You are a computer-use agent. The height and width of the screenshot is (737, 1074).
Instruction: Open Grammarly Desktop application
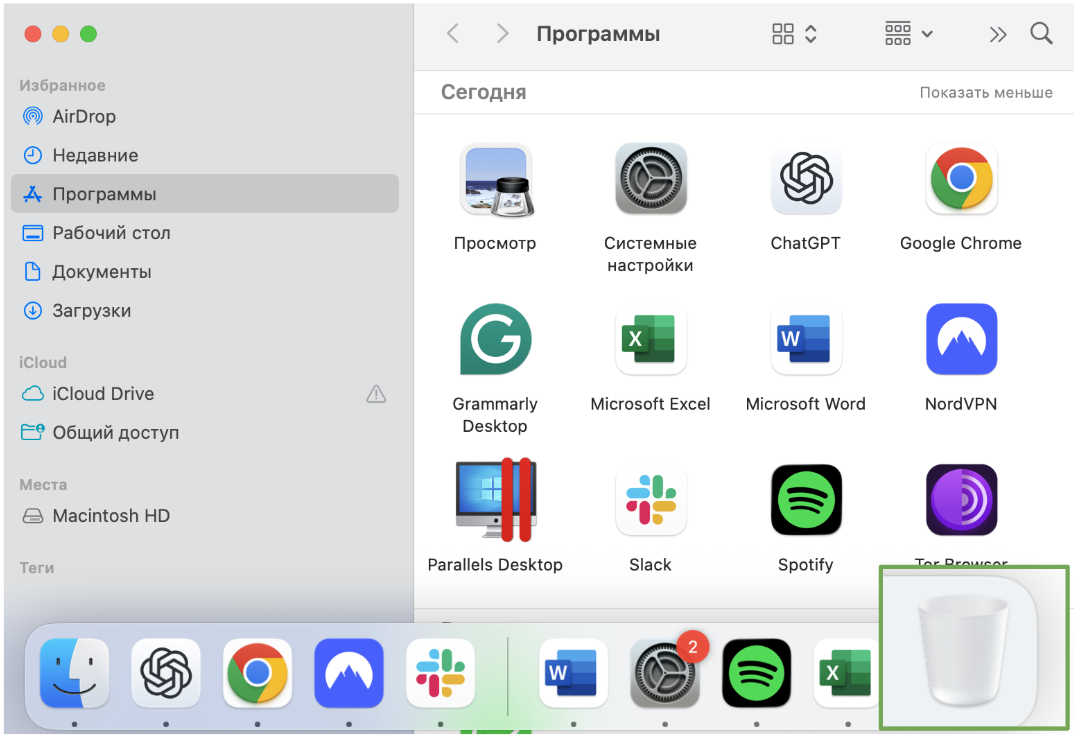[495, 340]
